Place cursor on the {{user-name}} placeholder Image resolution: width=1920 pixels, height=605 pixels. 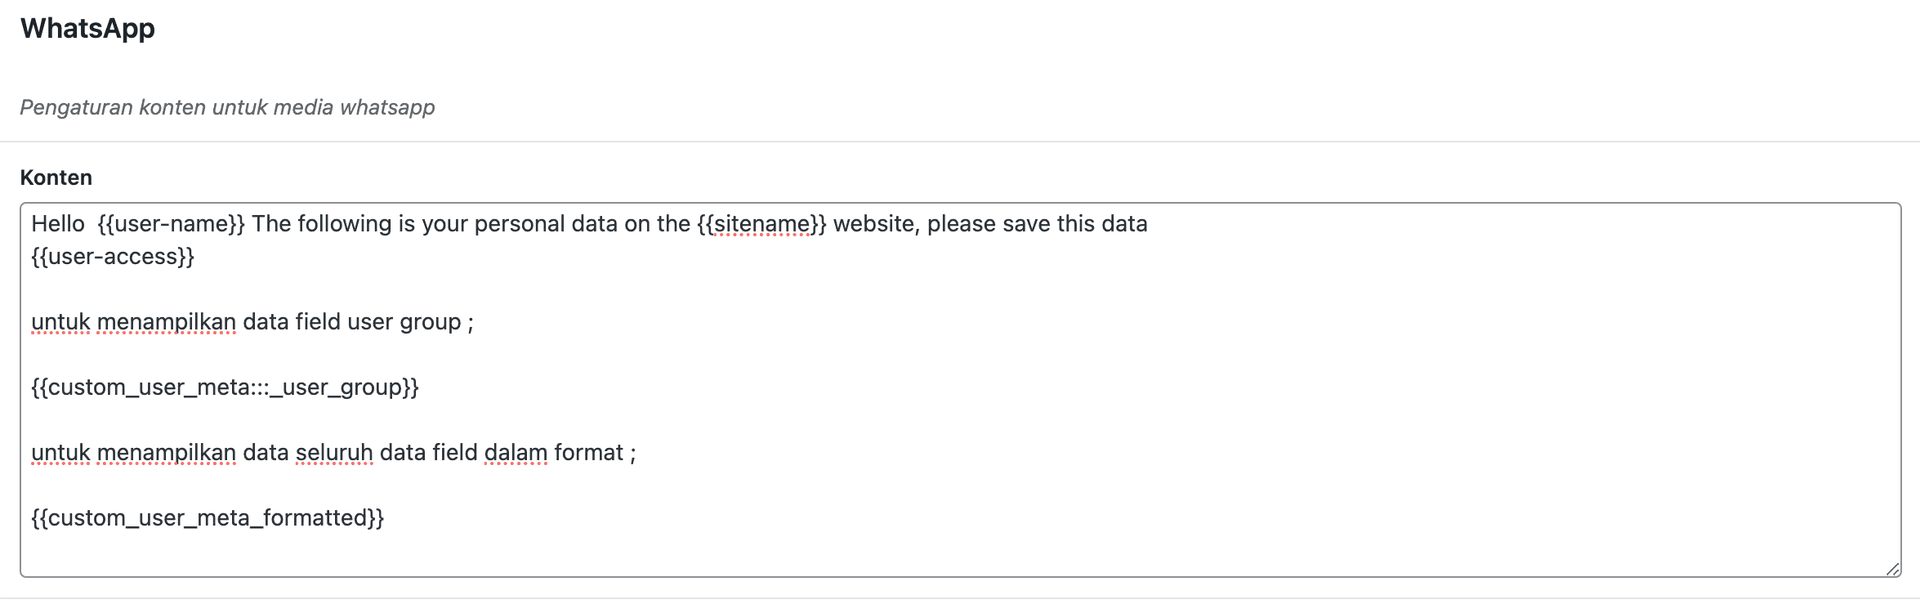pos(171,224)
